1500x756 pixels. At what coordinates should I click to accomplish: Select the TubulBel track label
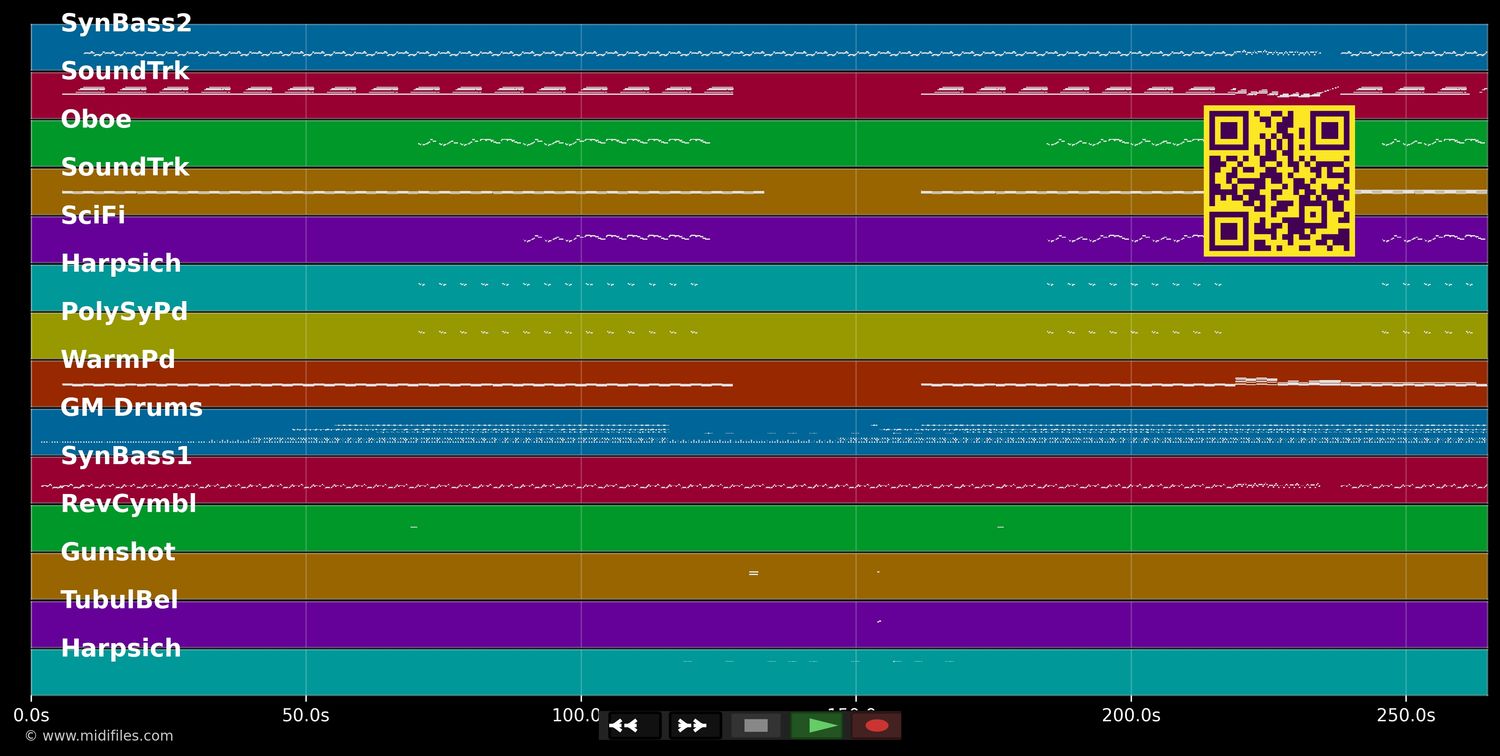(x=120, y=600)
